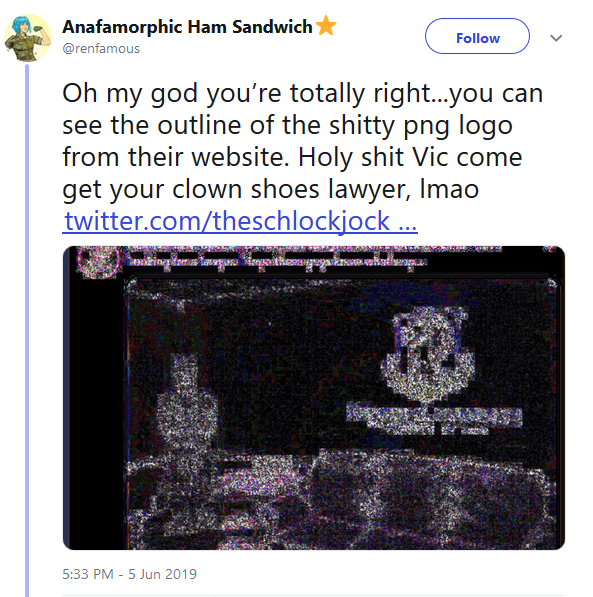593x597 pixels.
Task: Open the twitter.com/theschlockjock quoted tweet link
Action: (x=240, y=221)
